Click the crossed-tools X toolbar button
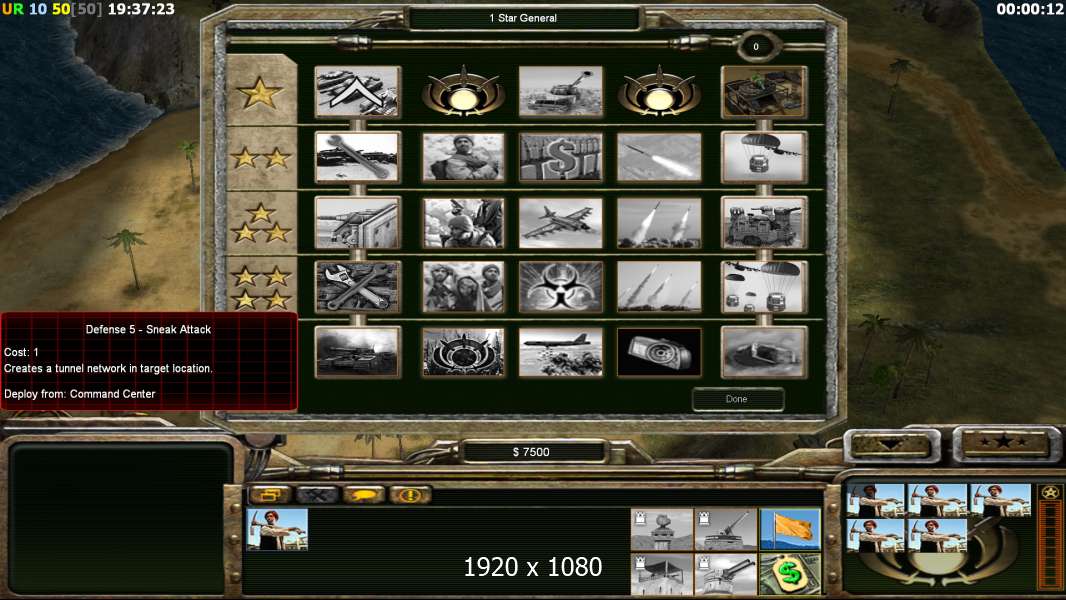Screen dimensions: 1066x600 tap(317, 495)
